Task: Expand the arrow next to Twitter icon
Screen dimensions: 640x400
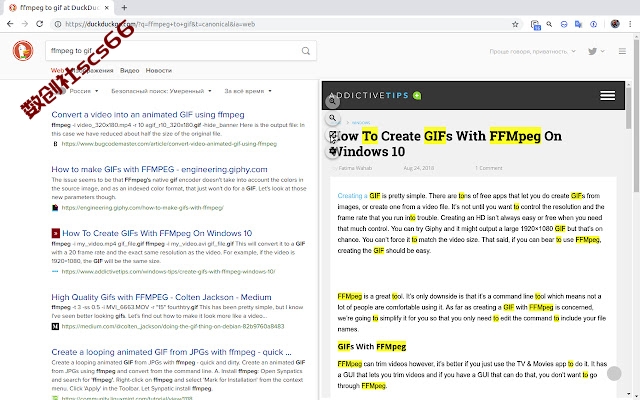Action: pyautogui.click(x=602, y=51)
